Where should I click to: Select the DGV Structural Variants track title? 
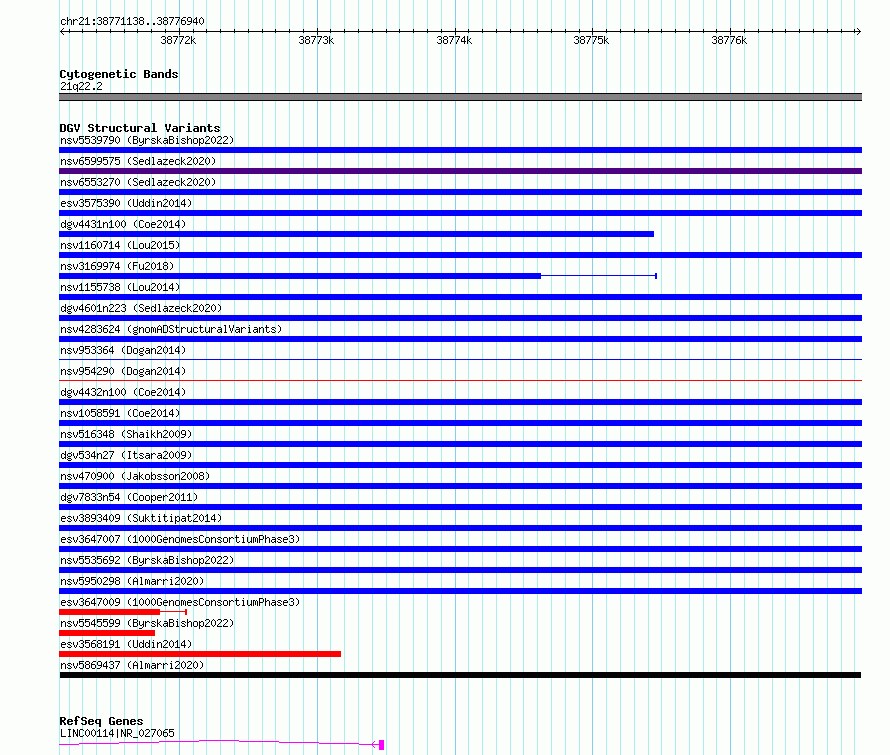(140, 128)
